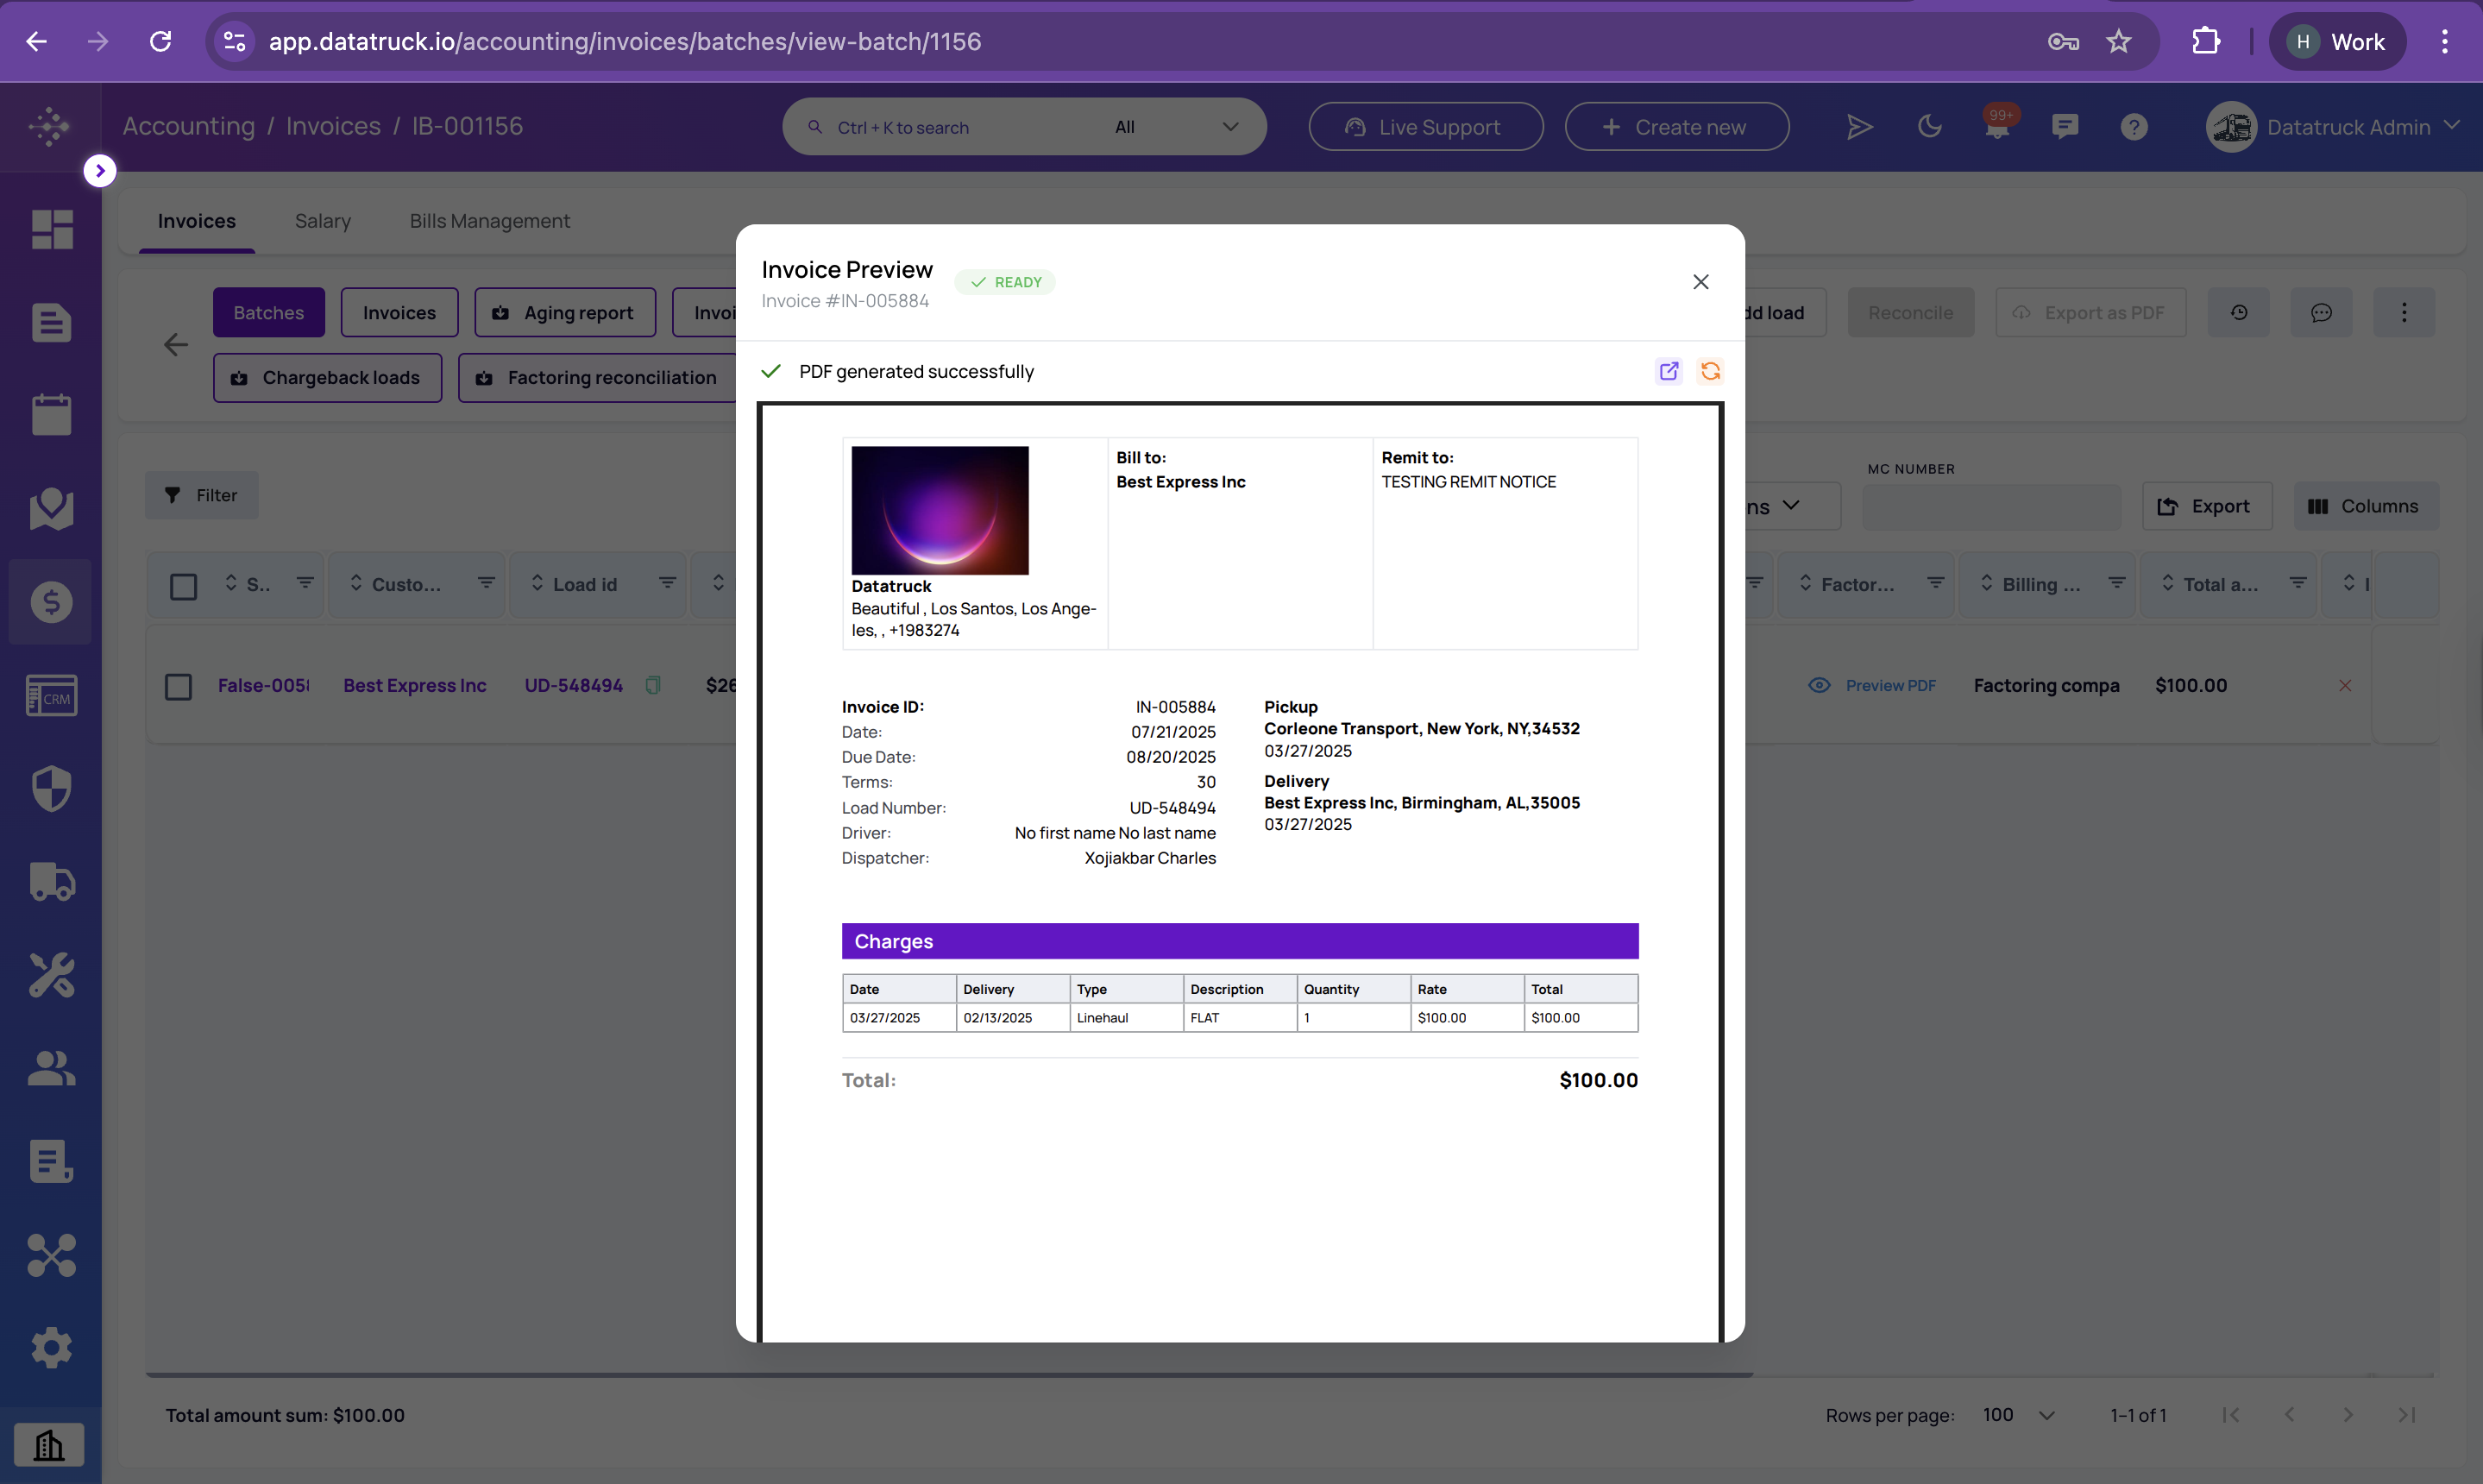The image size is (2483, 1484).
Task: Open safety shield icon in sidebar
Action: point(51,788)
